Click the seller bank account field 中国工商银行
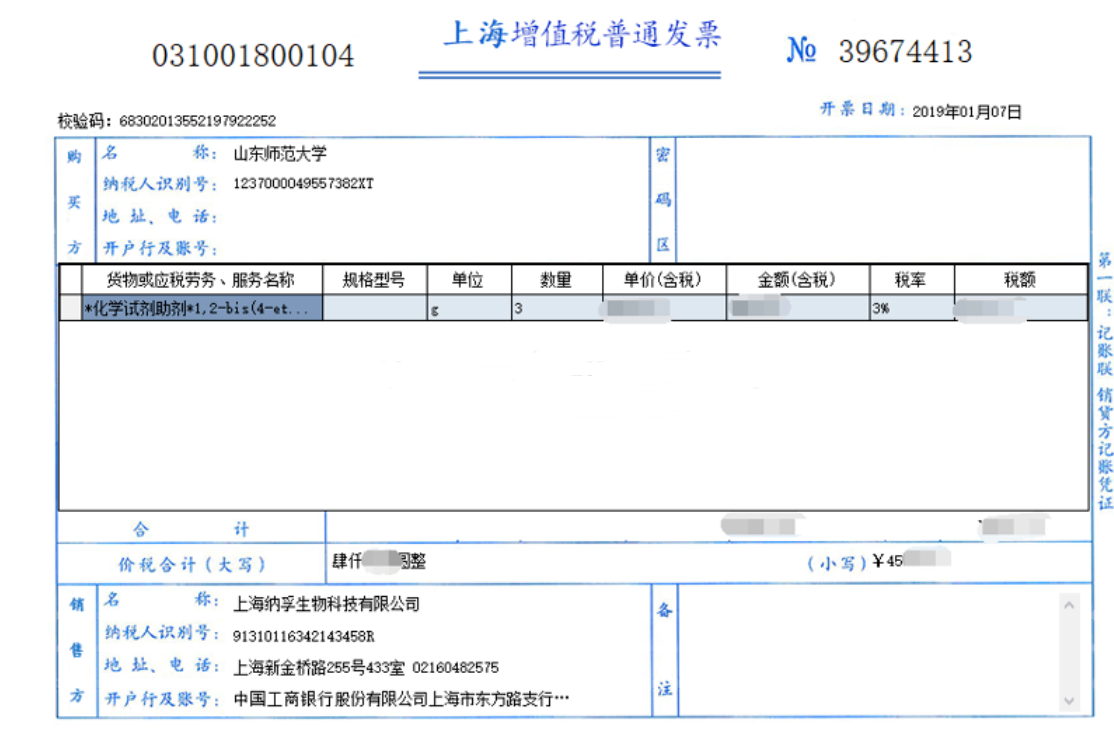This screenshot has height=730, width=1114. click(x=400, y=698)
